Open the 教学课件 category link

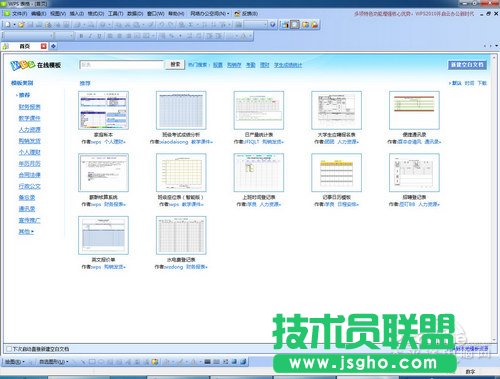29,118
